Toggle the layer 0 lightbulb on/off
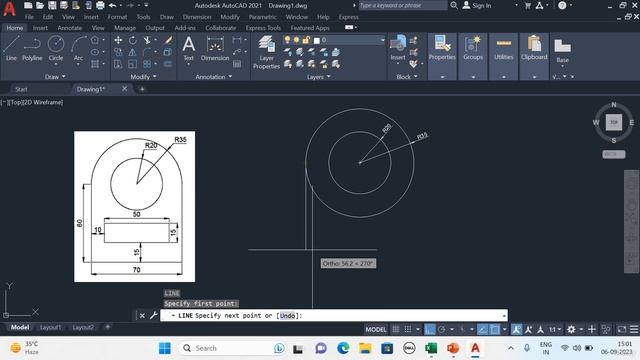The height and width of the screenshot is (360, 640). (288, 40)
